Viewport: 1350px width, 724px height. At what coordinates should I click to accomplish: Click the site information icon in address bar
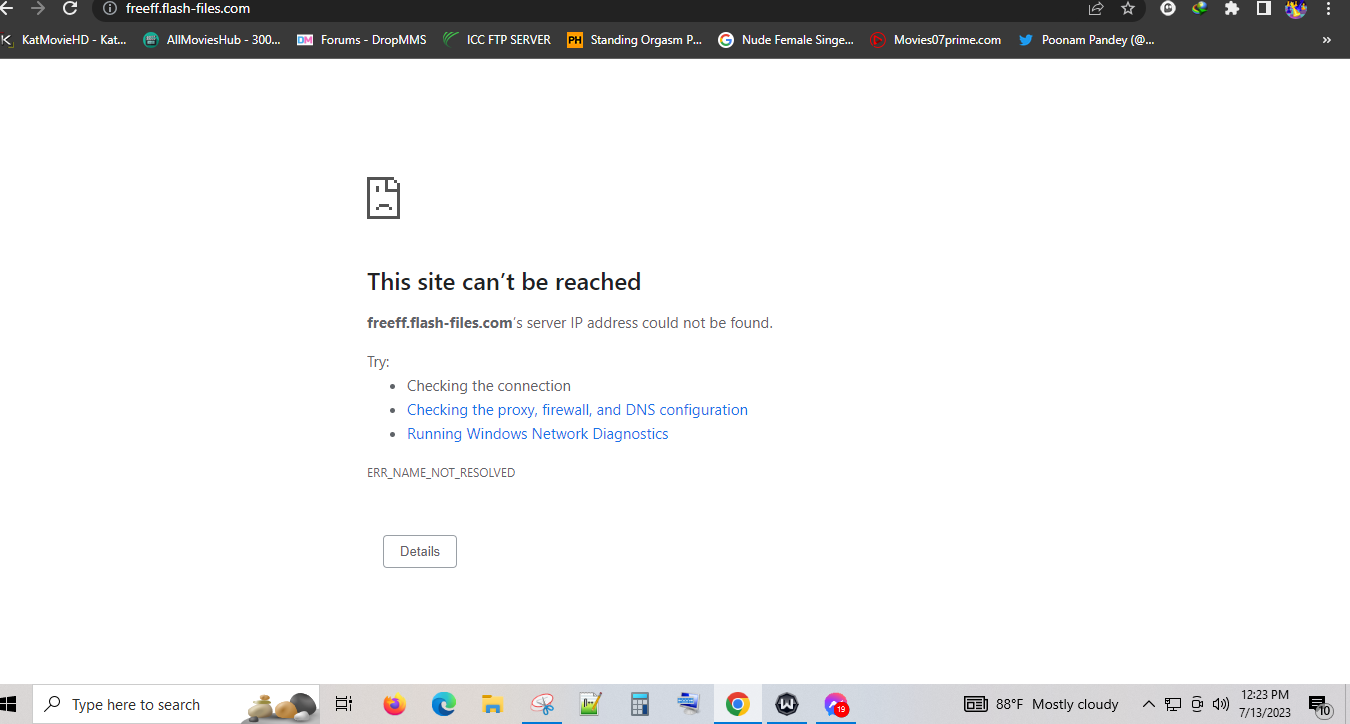[110, 8]
